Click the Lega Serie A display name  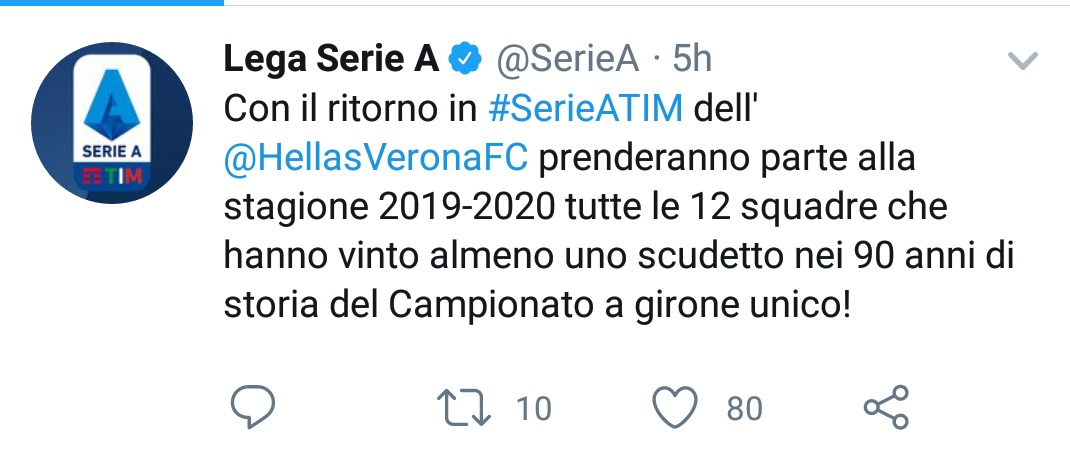tap(332, 59)
